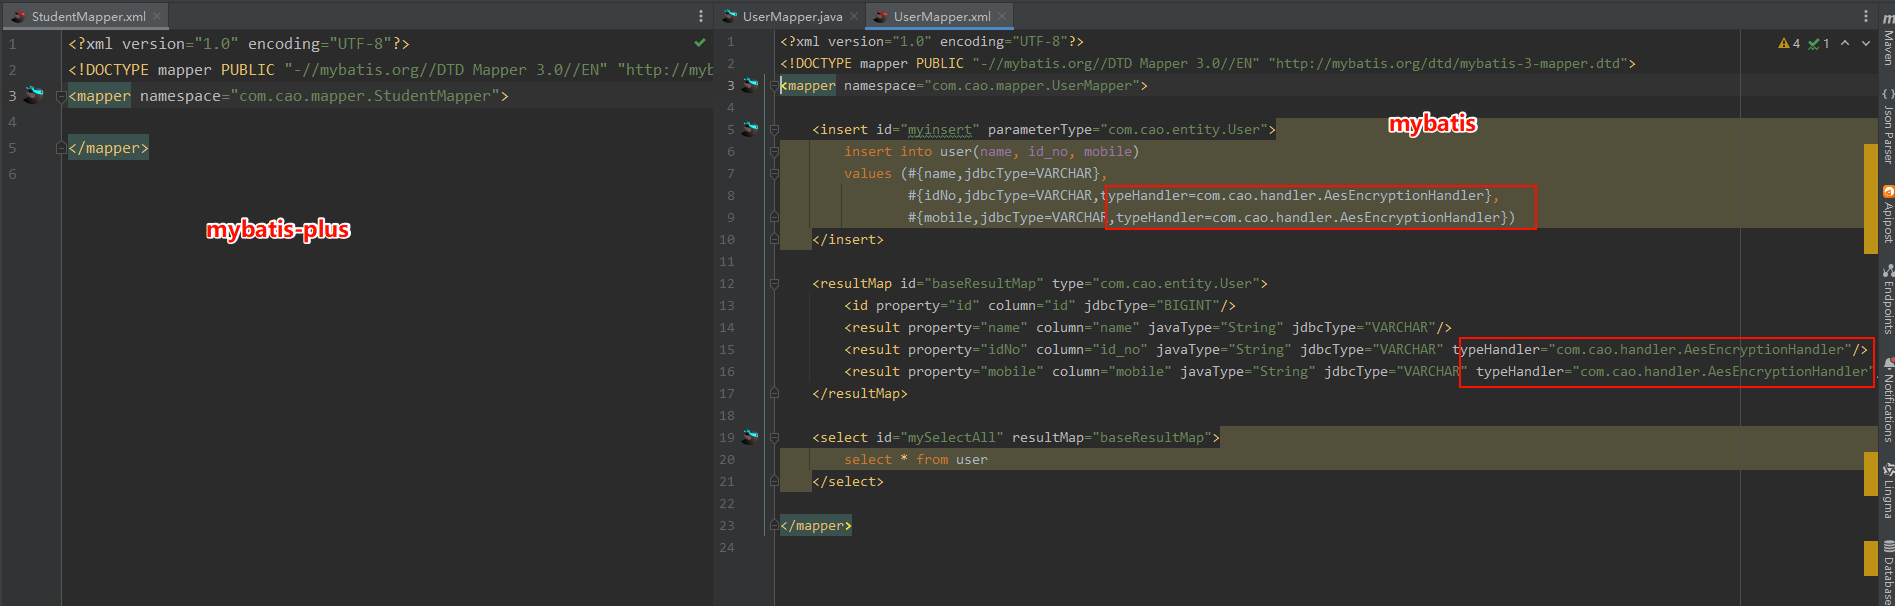Open the Maven tool window

(1887, 38)
